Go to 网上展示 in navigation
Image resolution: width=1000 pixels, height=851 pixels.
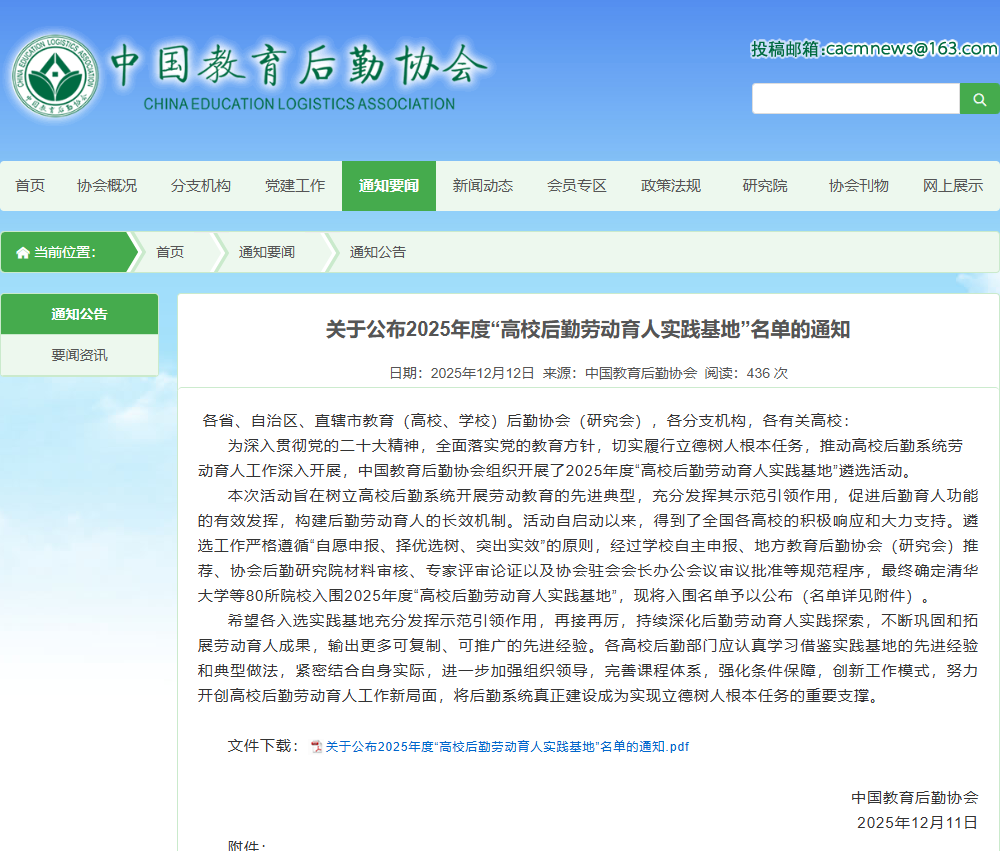click(x=953, y=186)
